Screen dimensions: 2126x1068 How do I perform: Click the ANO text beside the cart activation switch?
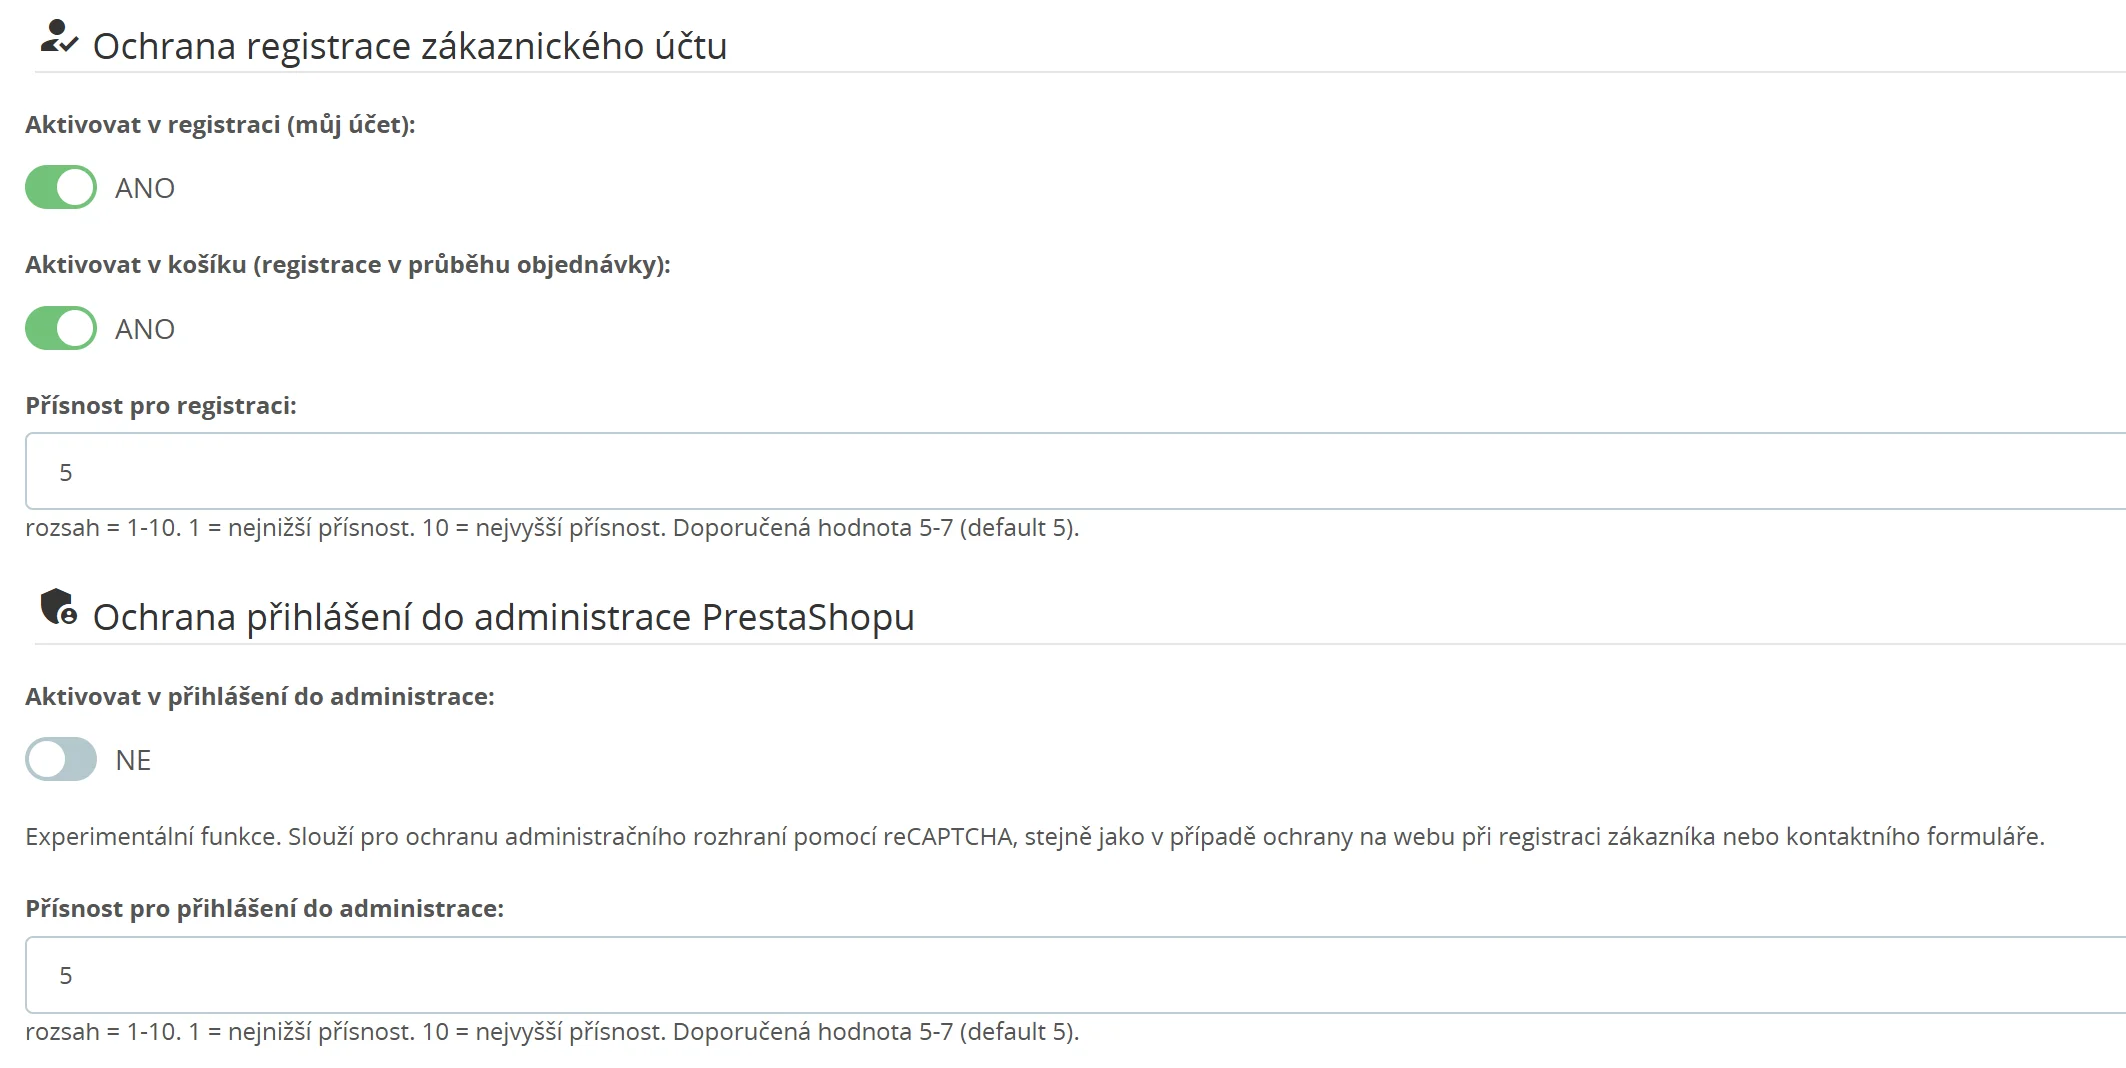[145, 329]
